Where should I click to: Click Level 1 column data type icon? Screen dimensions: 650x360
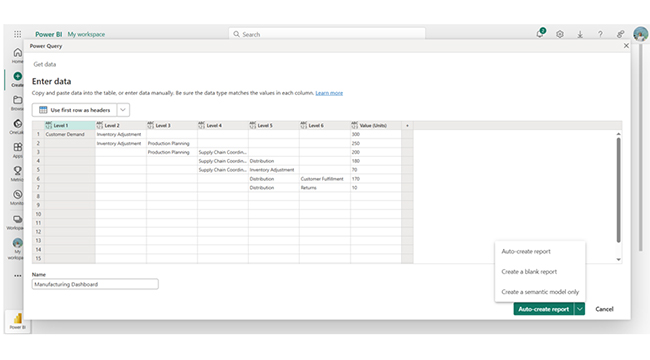(49, 125)
